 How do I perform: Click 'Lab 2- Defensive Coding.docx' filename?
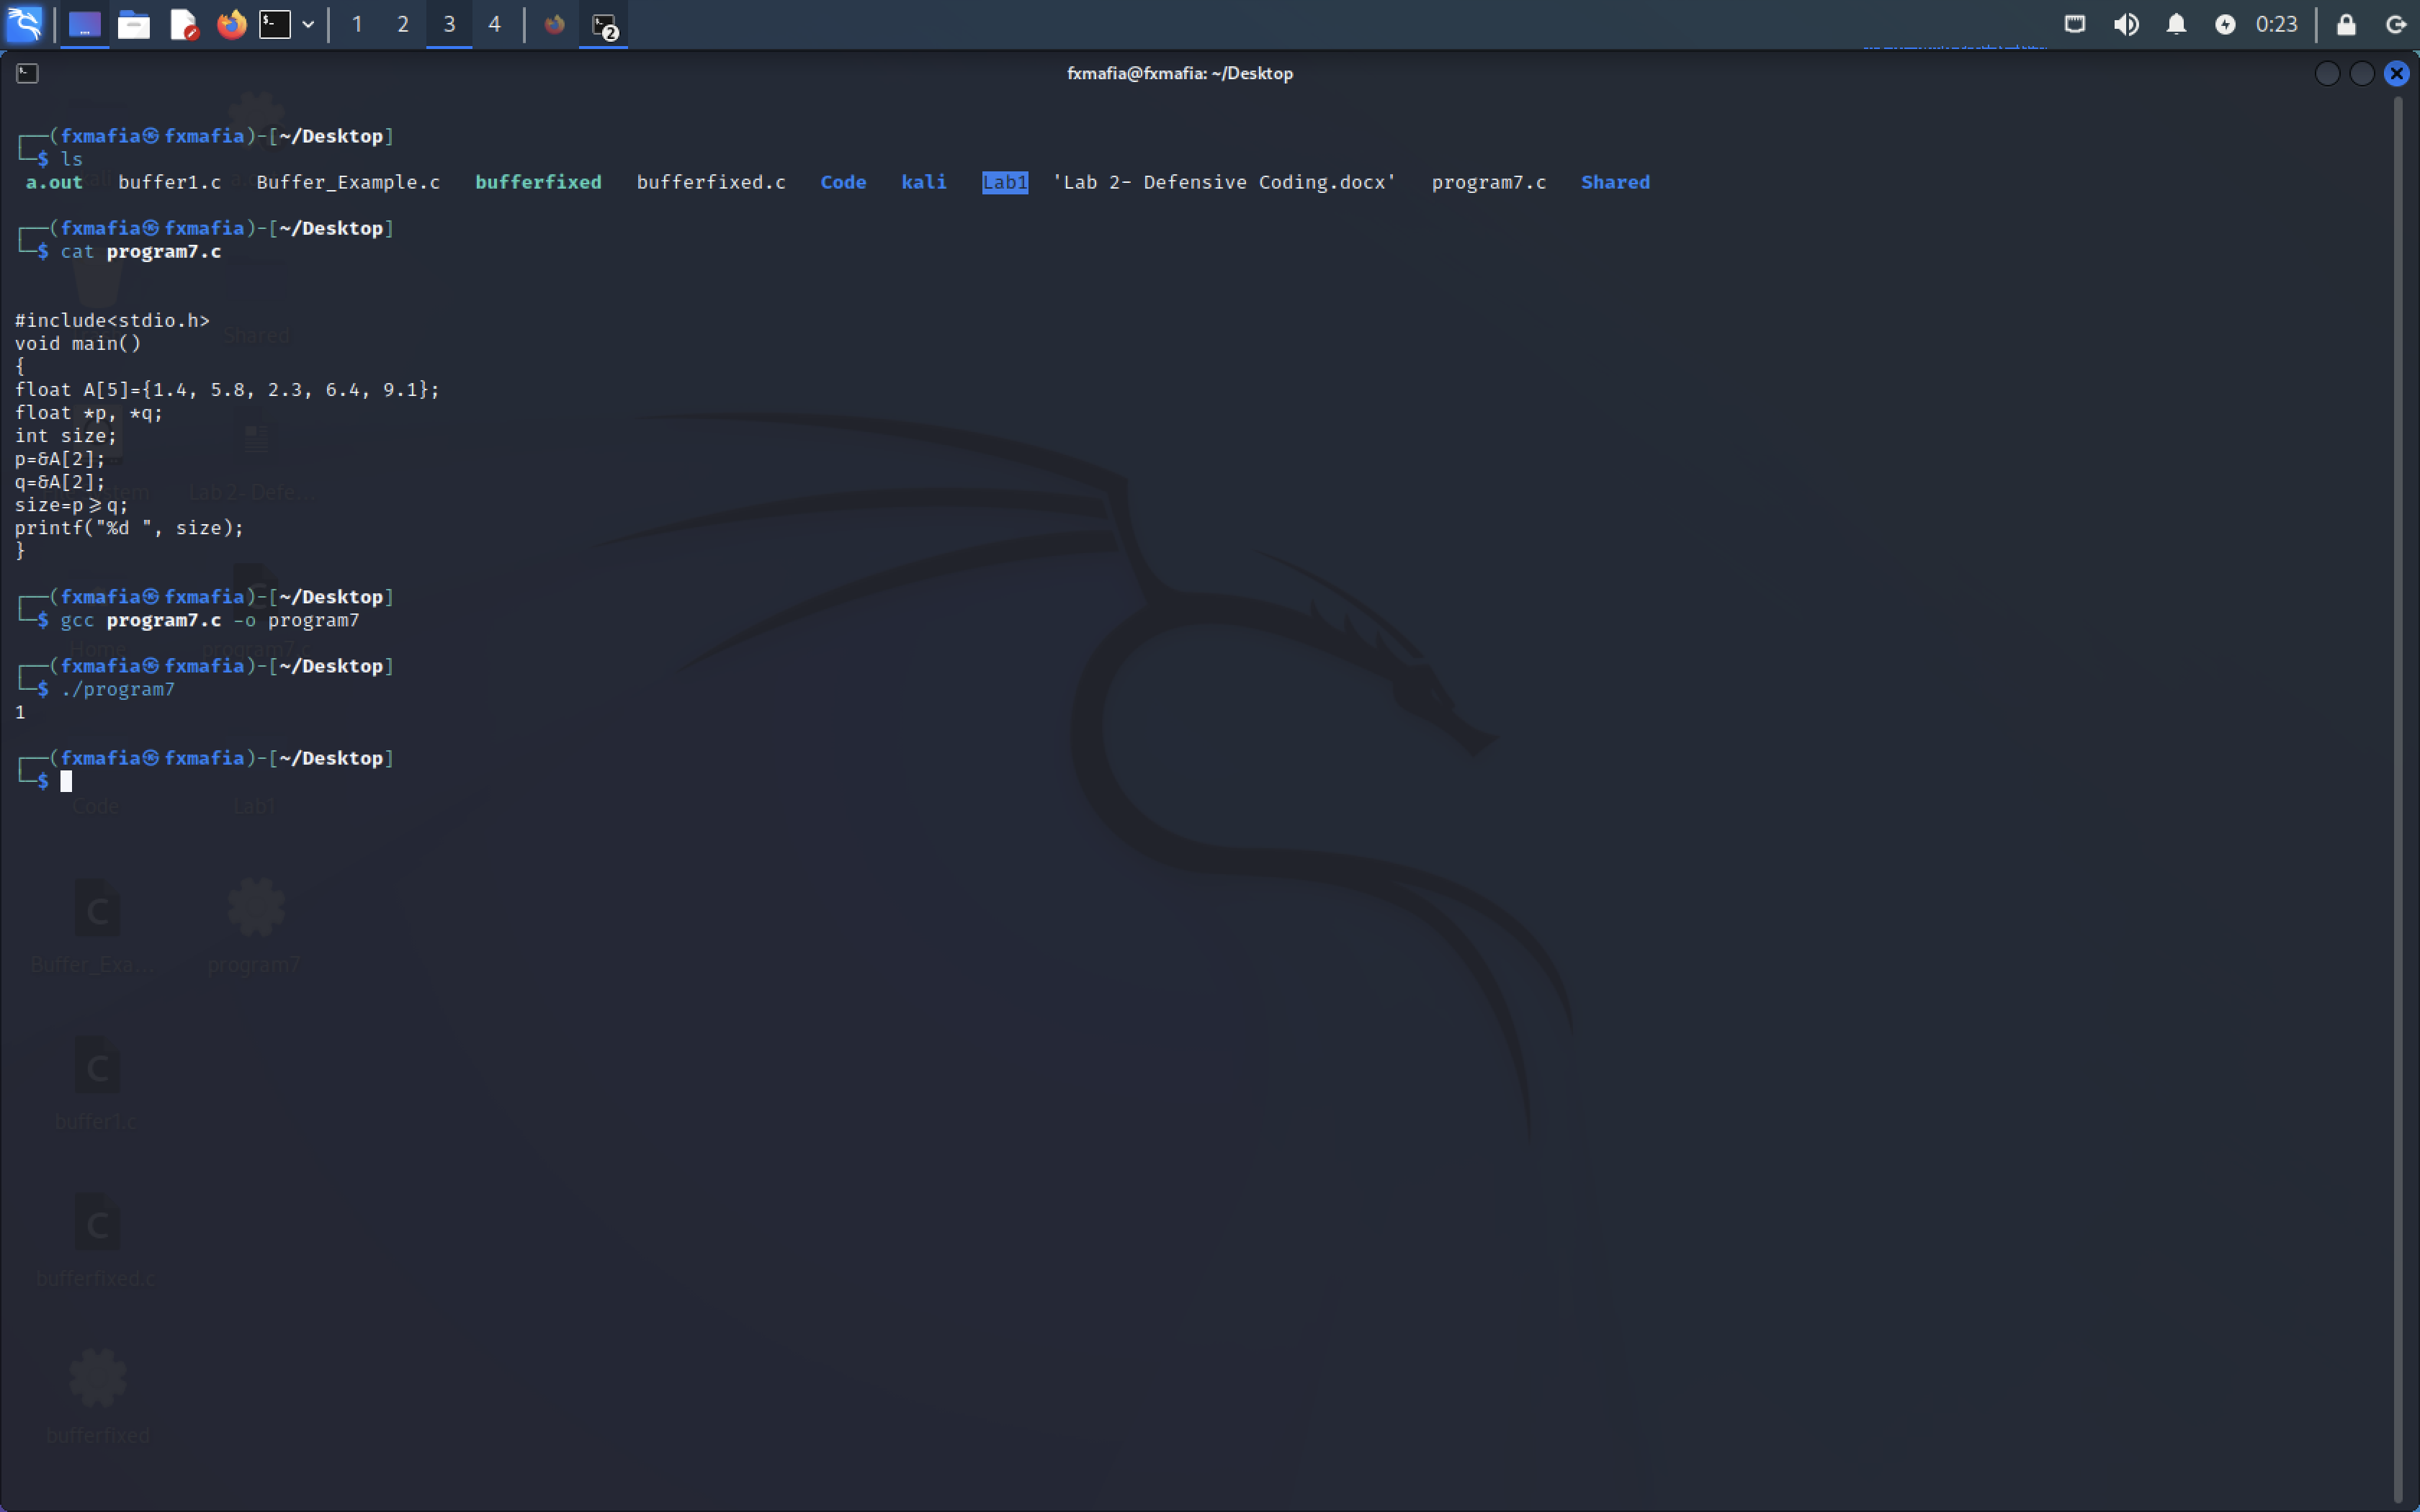click(1224, 182)
